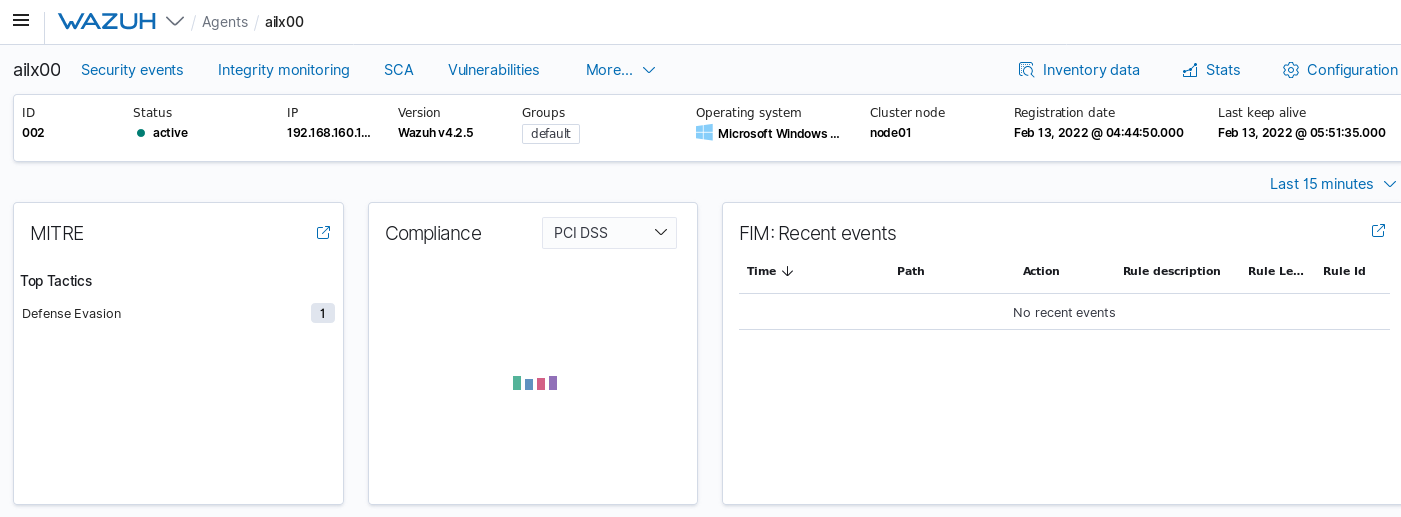Click the default group badge
This screenshot has width=1401, height=517.
click(x=551, y=133)
